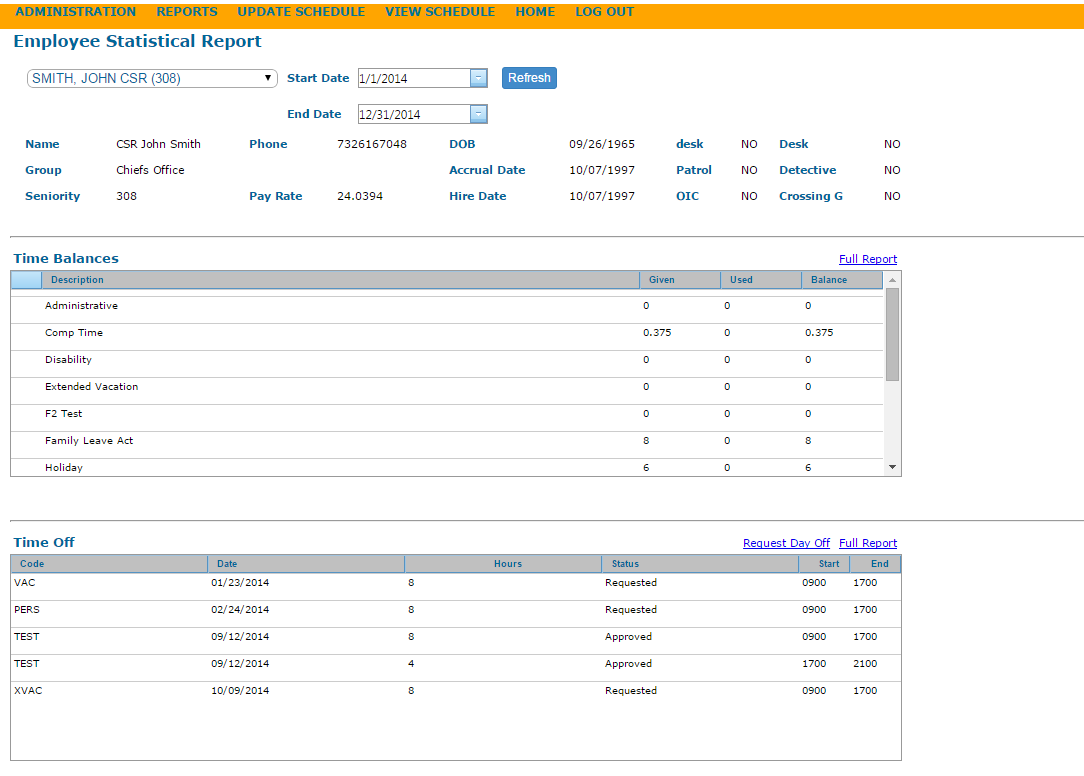Sort Time Off by Date column

click(306, 564)
